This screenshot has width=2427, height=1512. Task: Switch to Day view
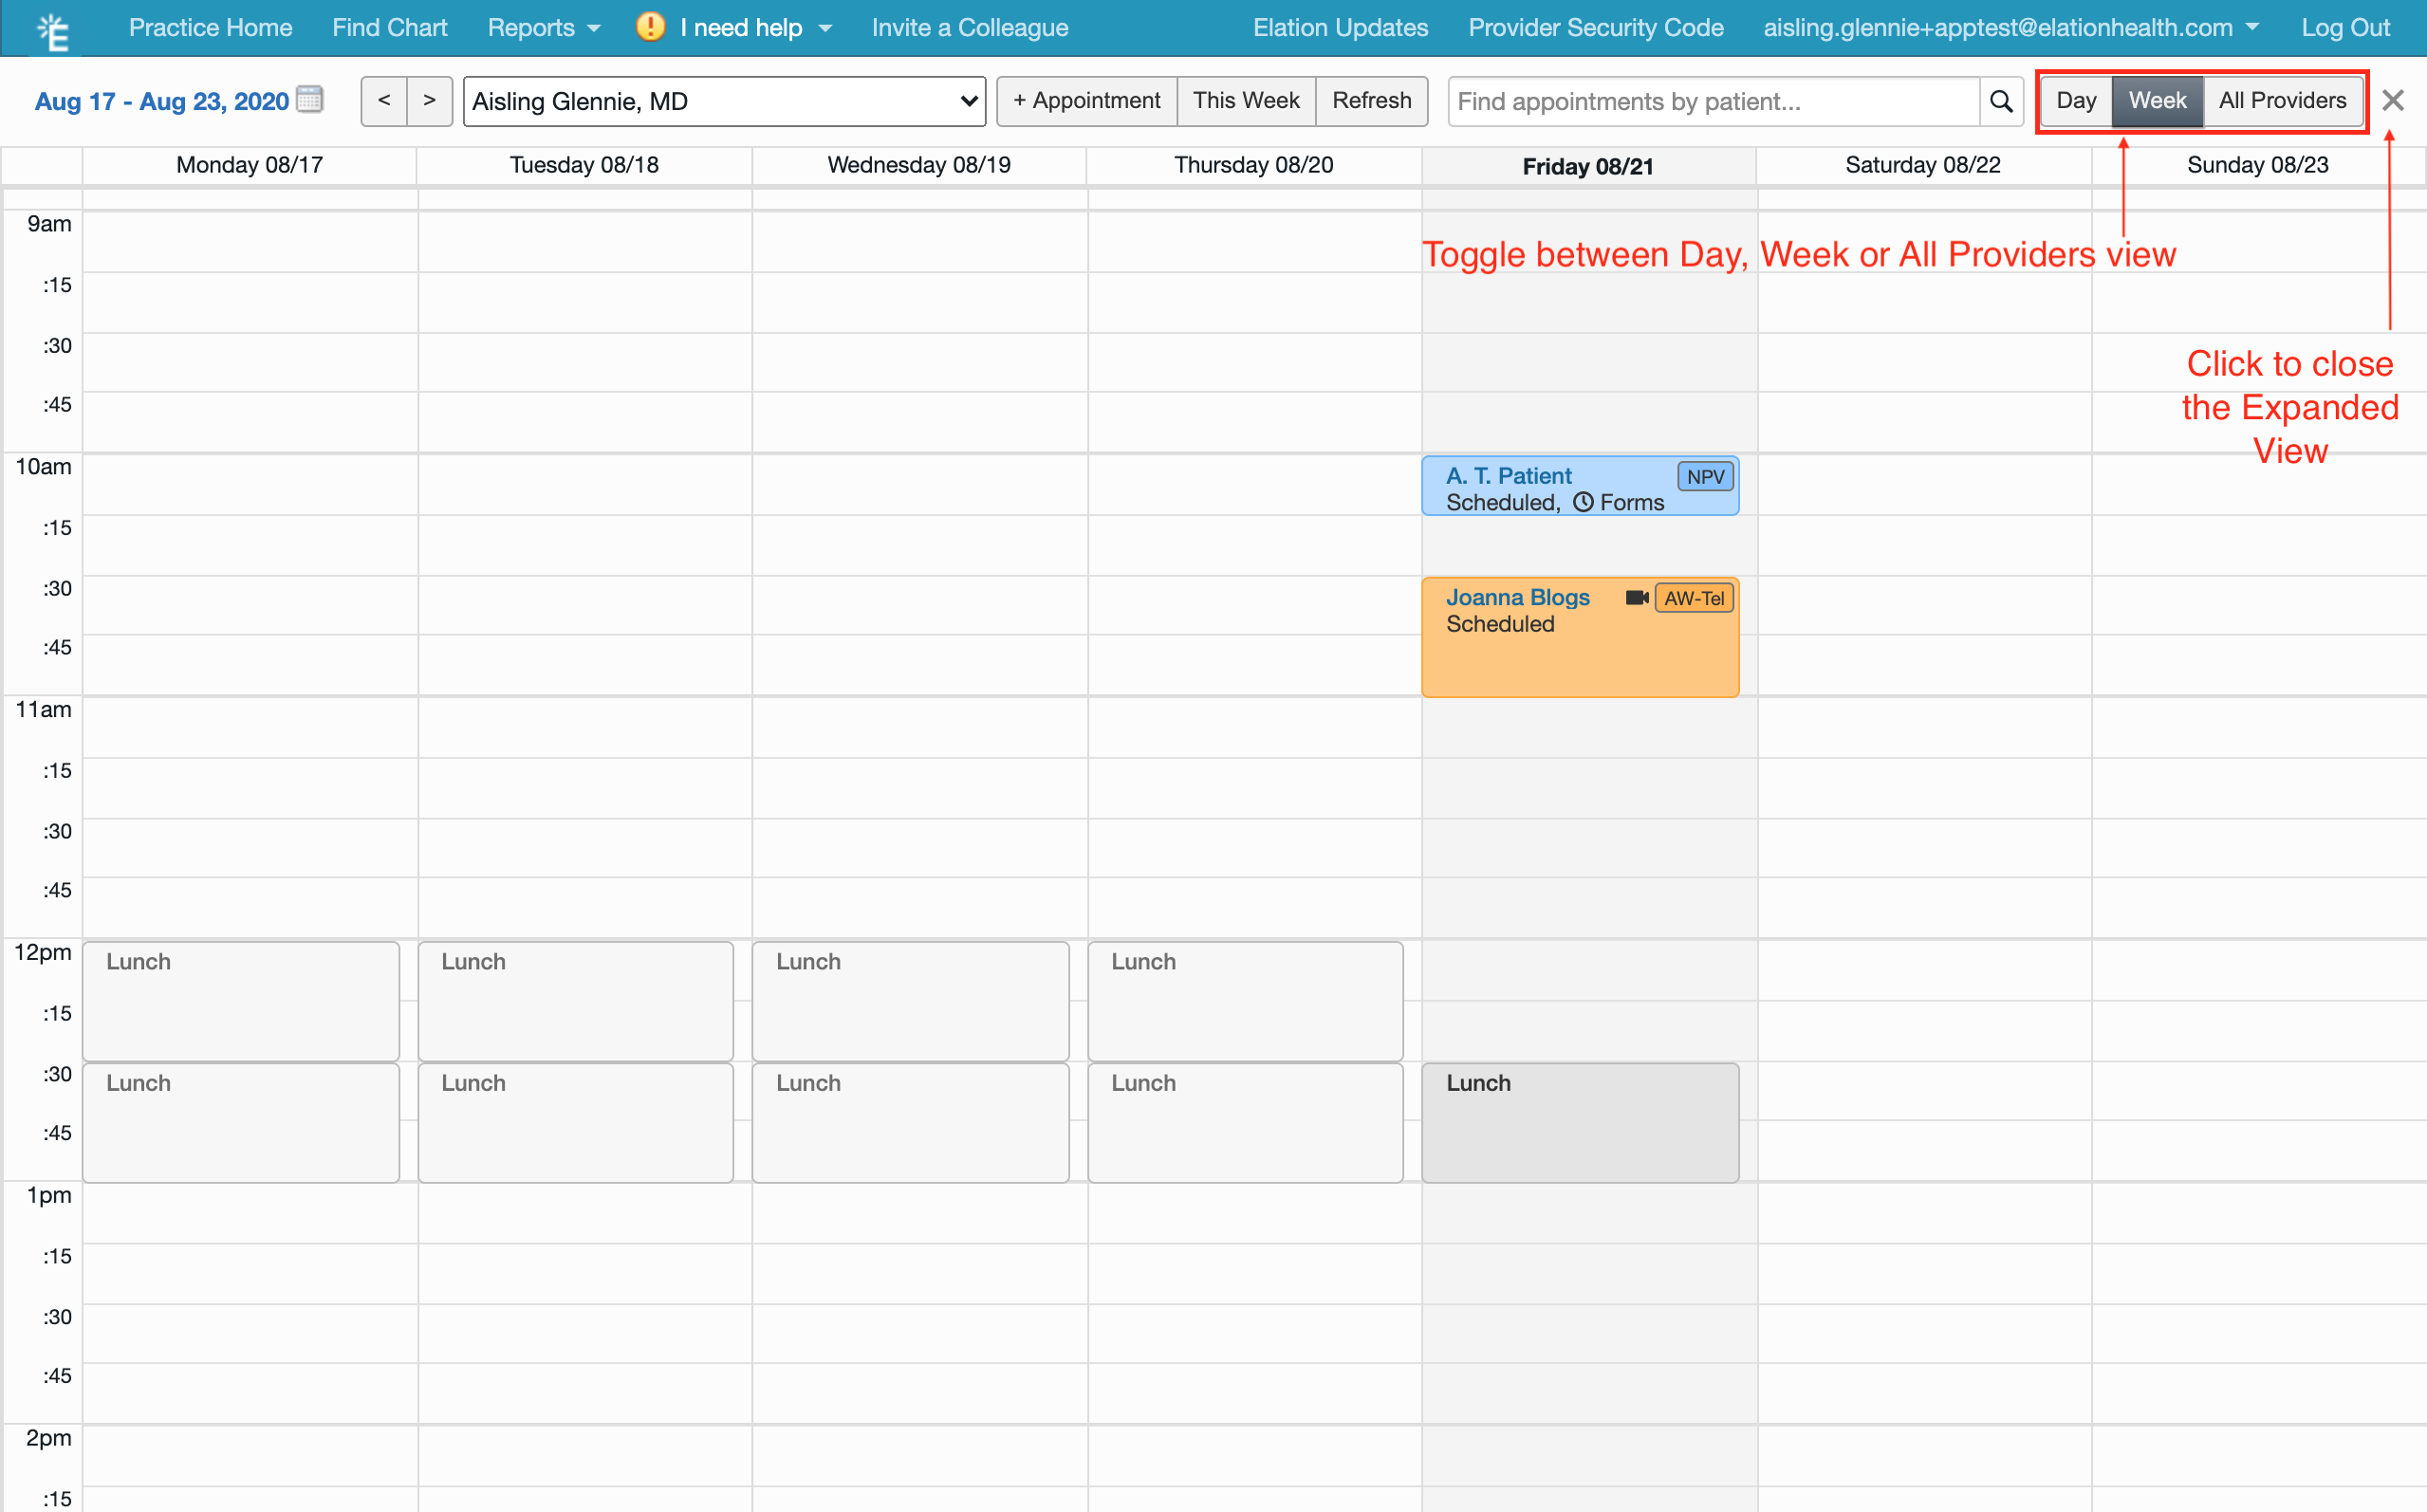click(2076, 100)
